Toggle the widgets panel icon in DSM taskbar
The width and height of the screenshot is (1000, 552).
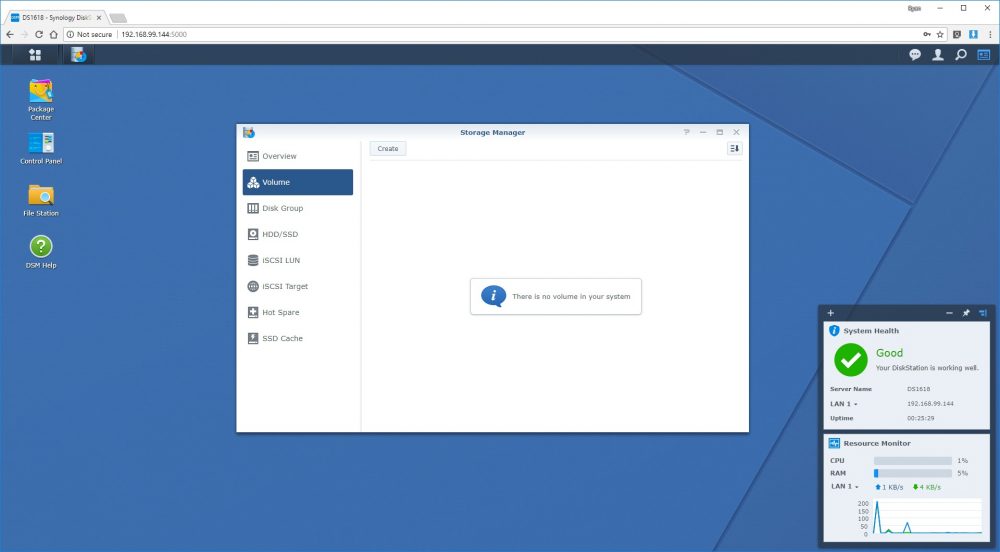coord(983,55)
